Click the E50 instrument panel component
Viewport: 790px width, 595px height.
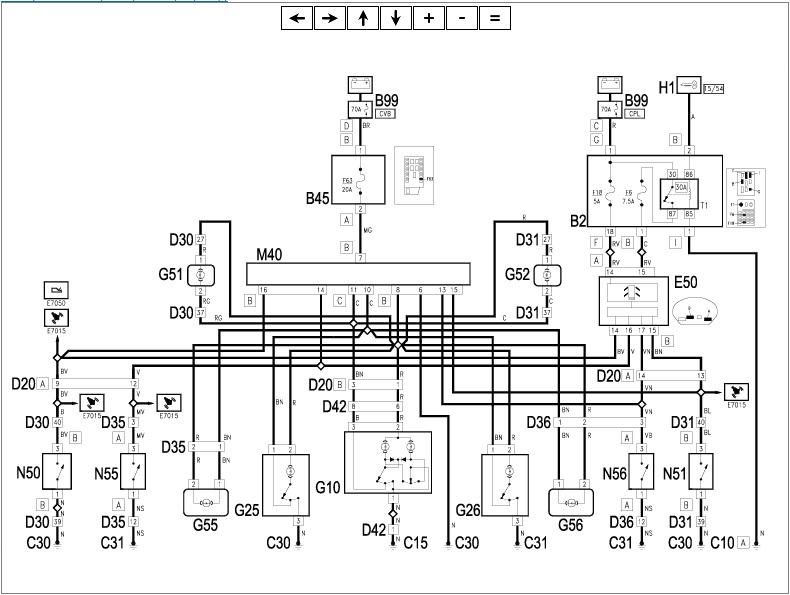pos(633,301)
